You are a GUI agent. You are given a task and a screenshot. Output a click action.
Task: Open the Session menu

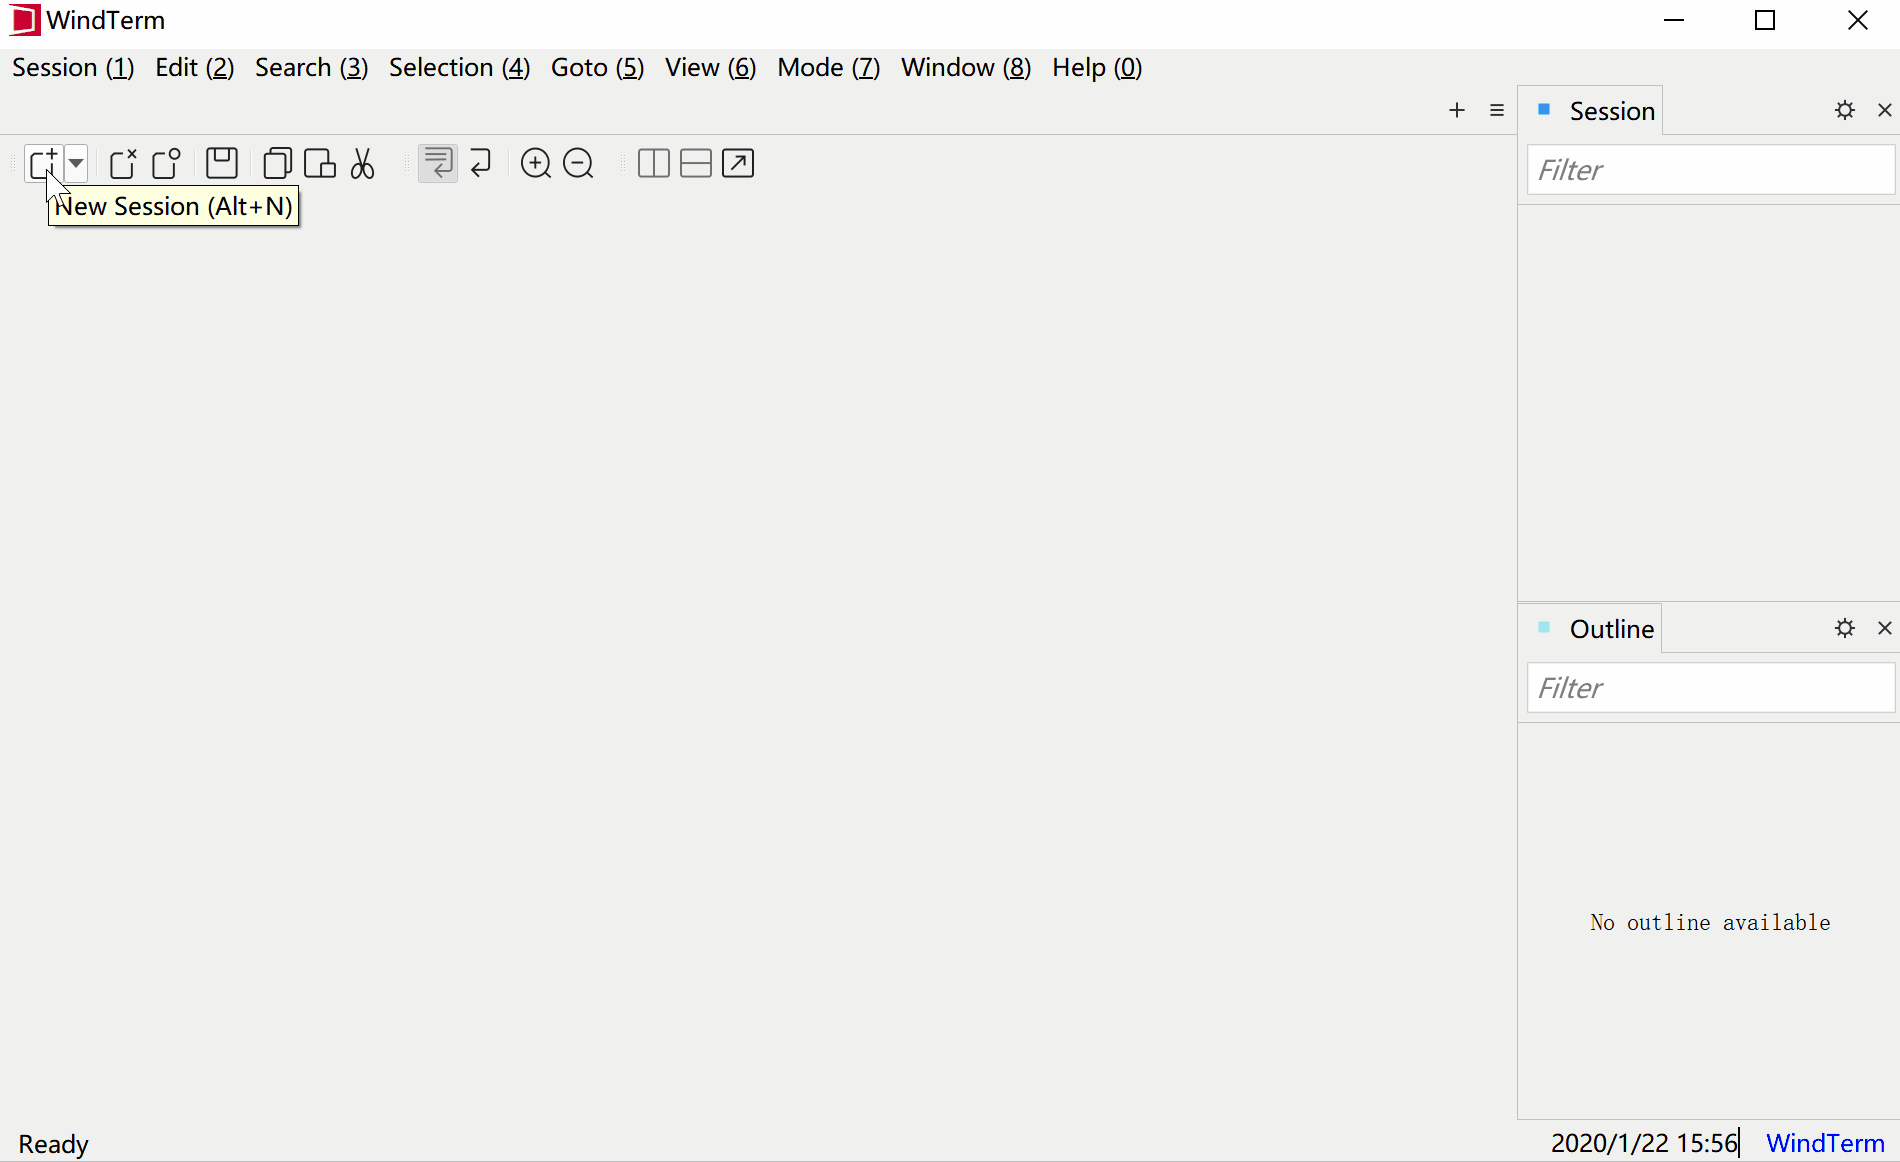[x=72, y=68]
